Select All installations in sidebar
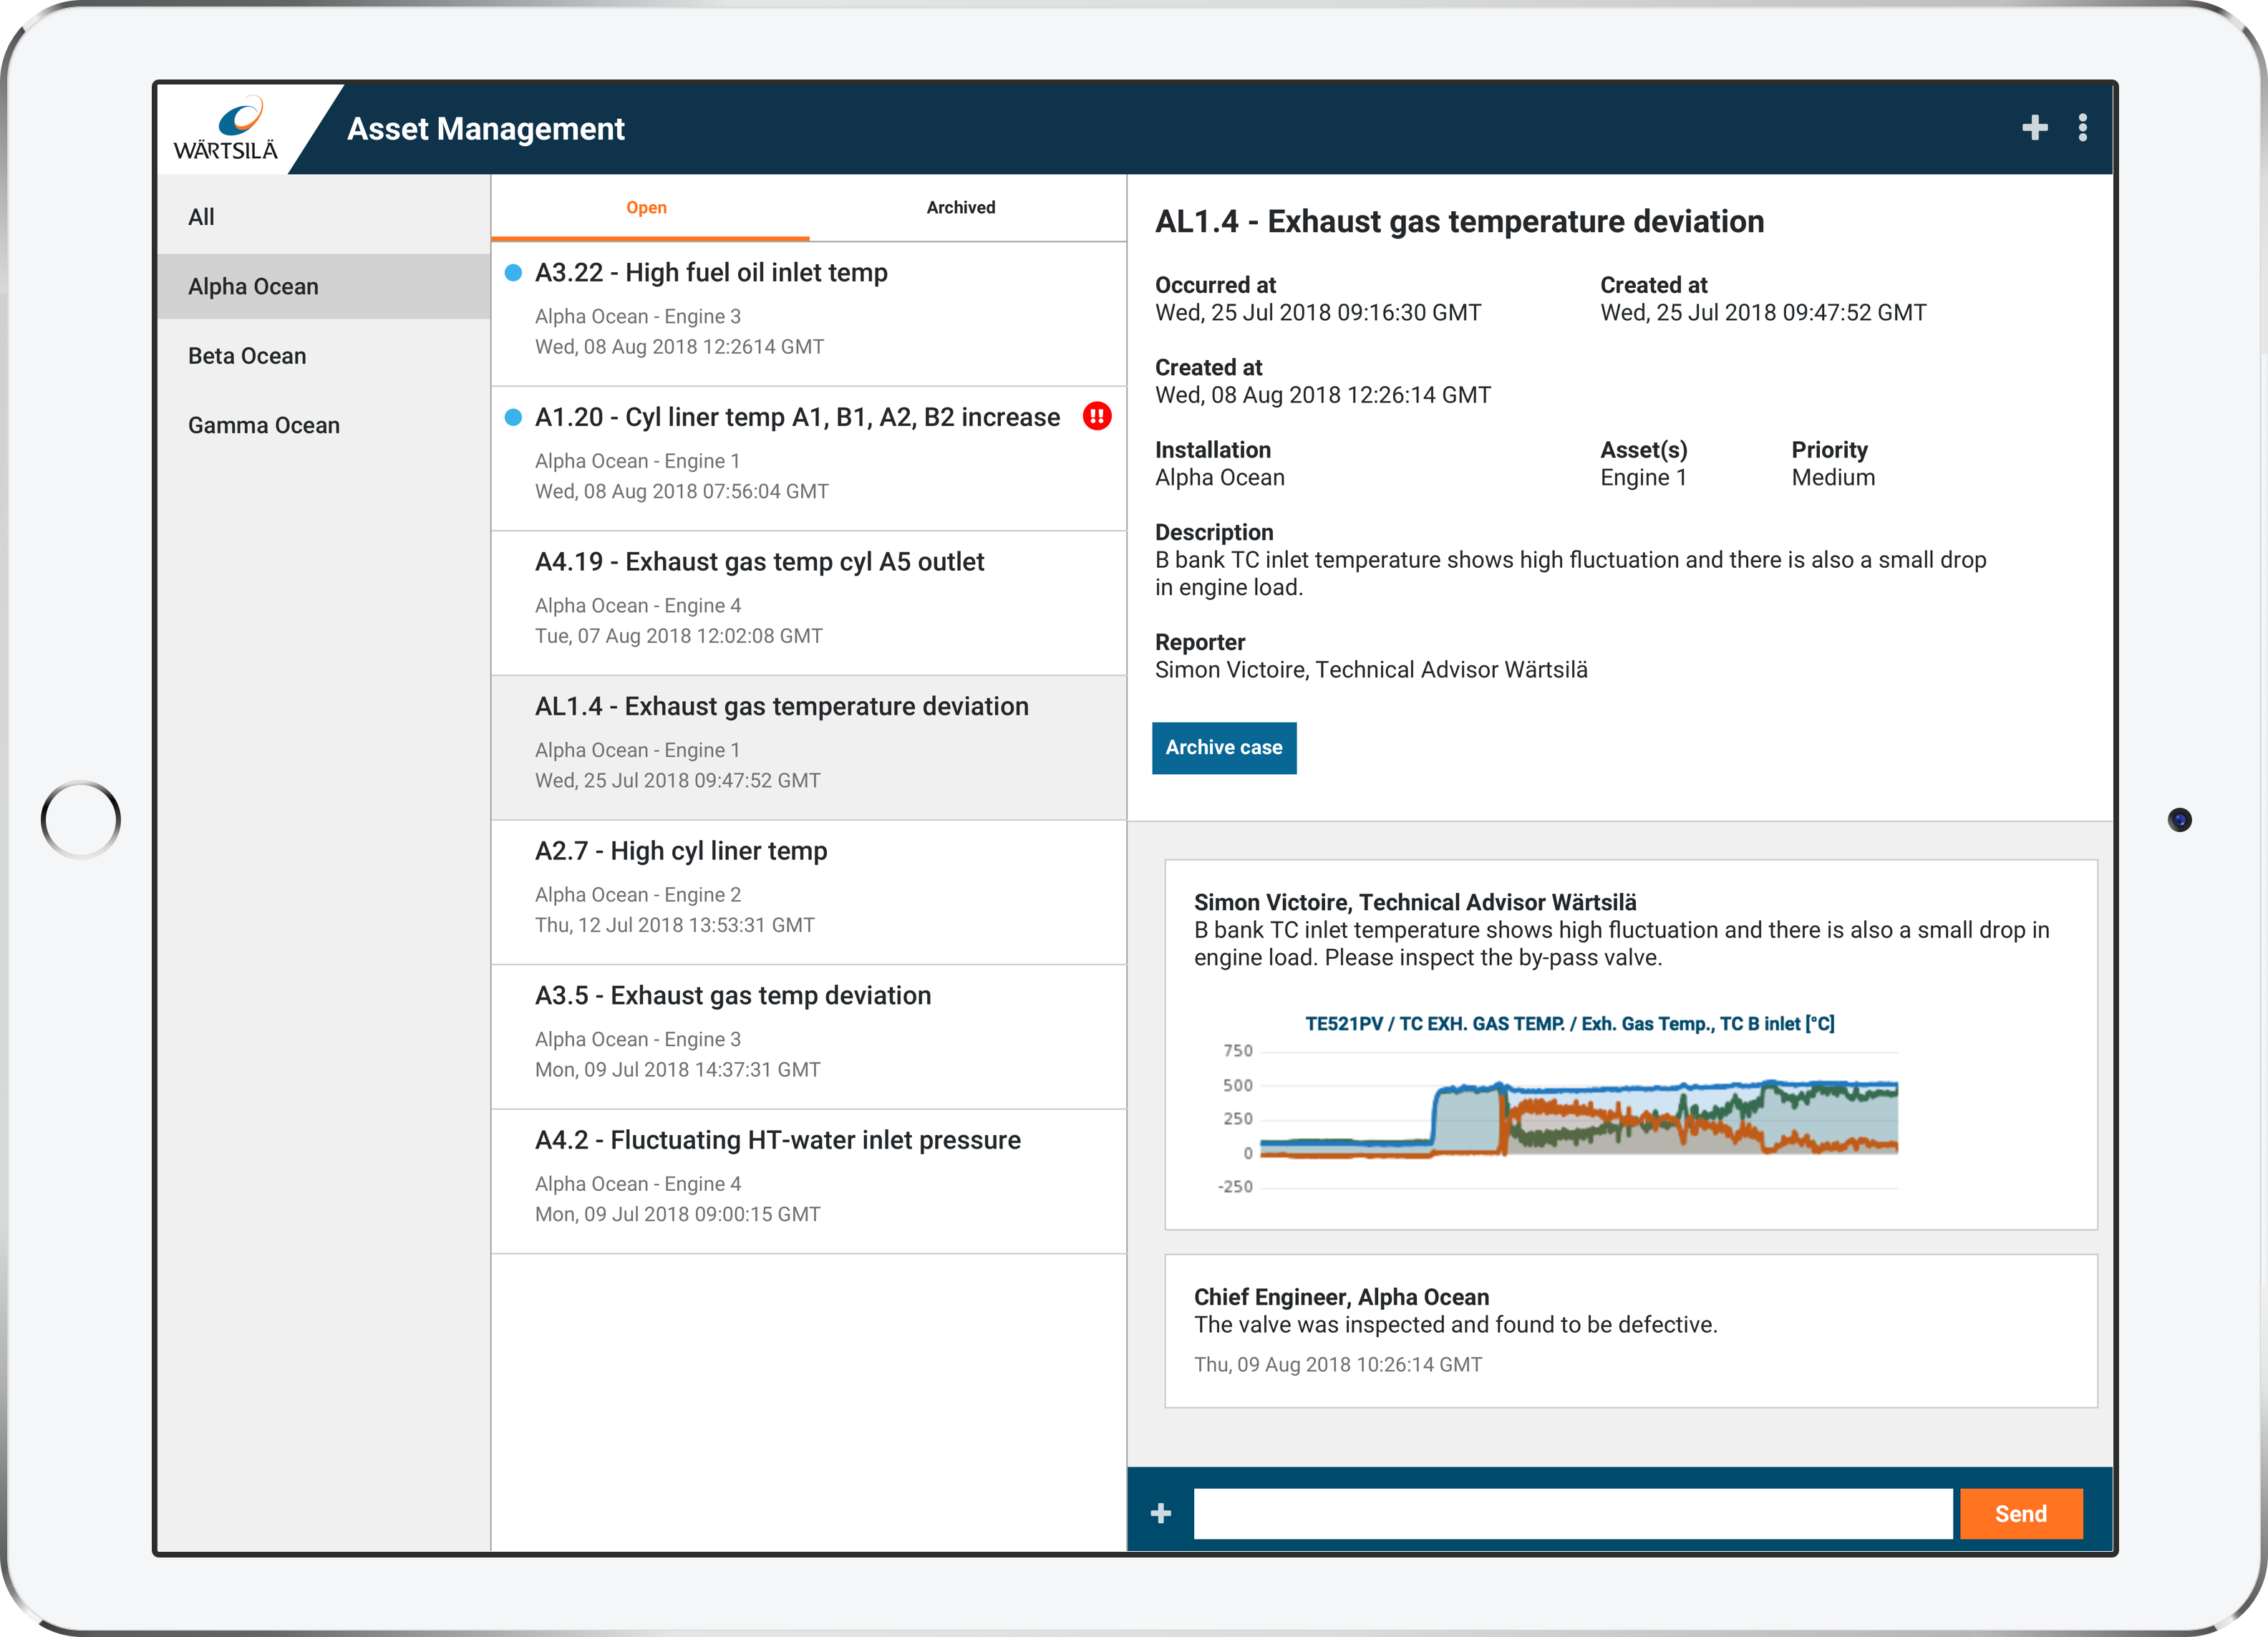2268x1637 pixels. [x=202, y=217]
